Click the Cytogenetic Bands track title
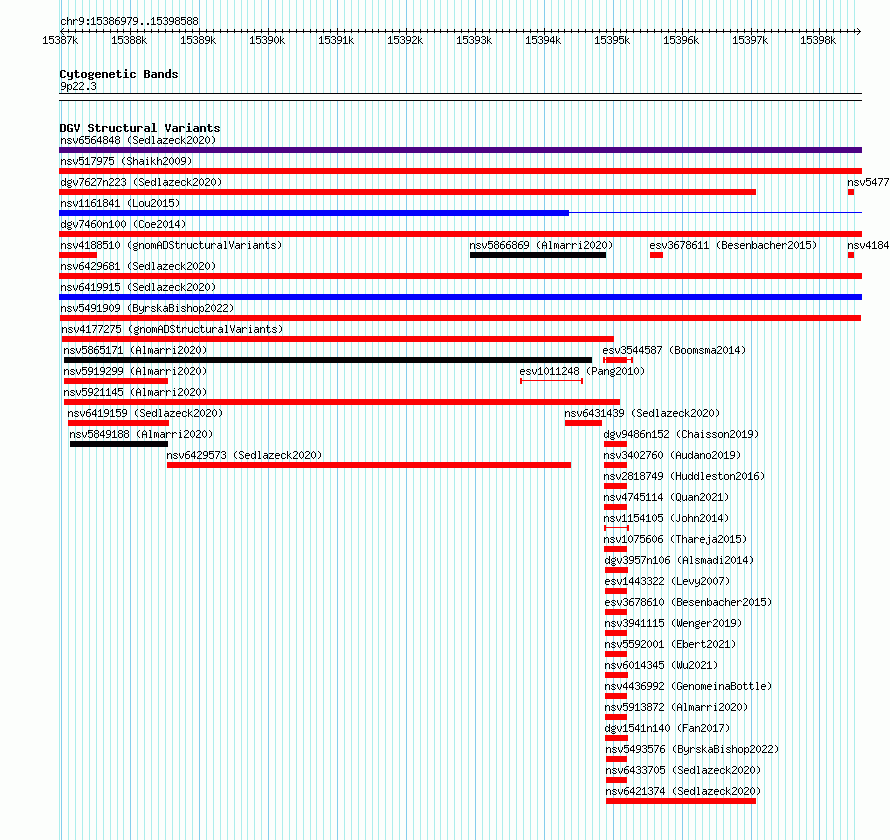890x840 pixels. coord(119,74)
